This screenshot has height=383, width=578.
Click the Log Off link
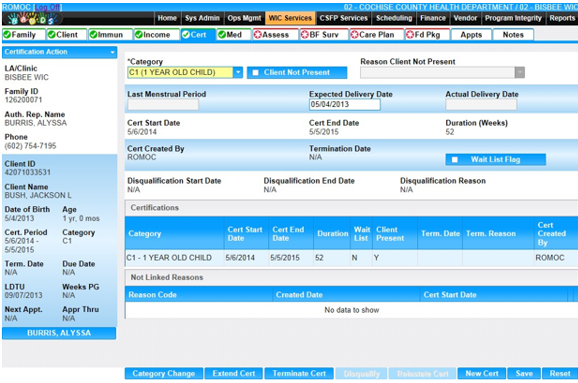[47, 7]
